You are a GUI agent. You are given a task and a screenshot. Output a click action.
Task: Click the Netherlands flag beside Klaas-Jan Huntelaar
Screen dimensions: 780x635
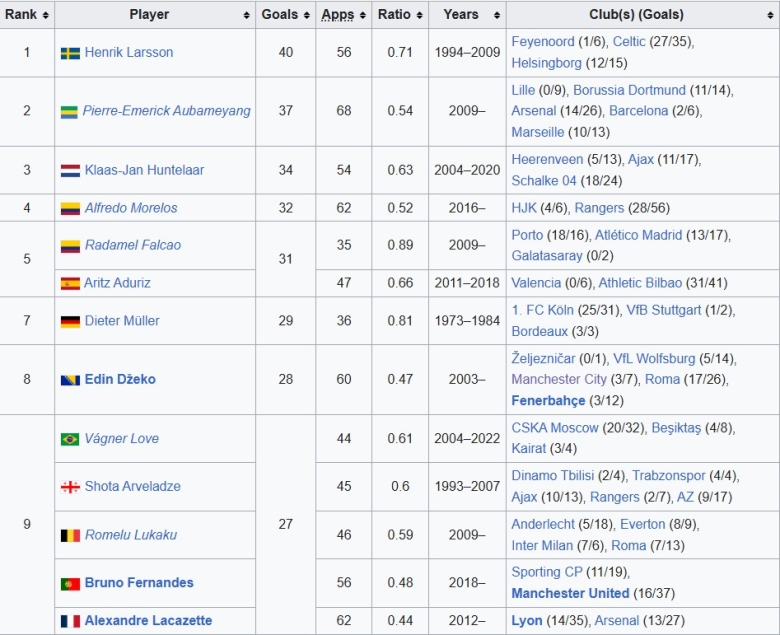[70, 171]
